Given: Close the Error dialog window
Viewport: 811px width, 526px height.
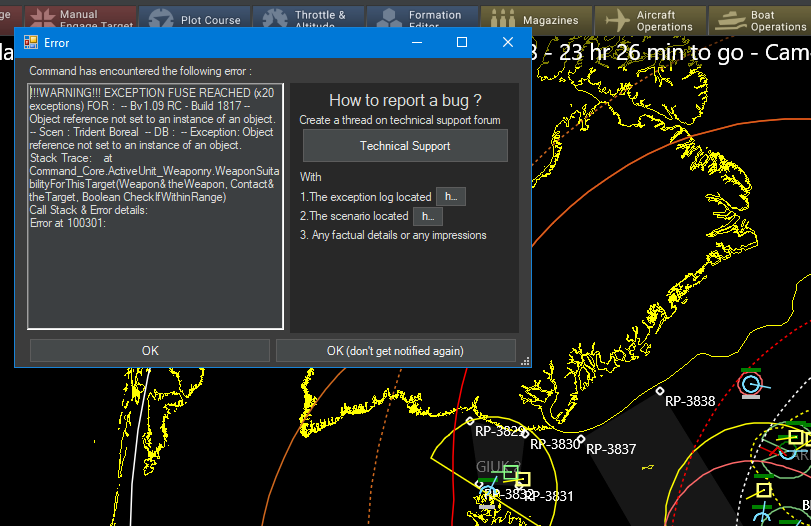Looking at the screenshot, I should 508,42.
